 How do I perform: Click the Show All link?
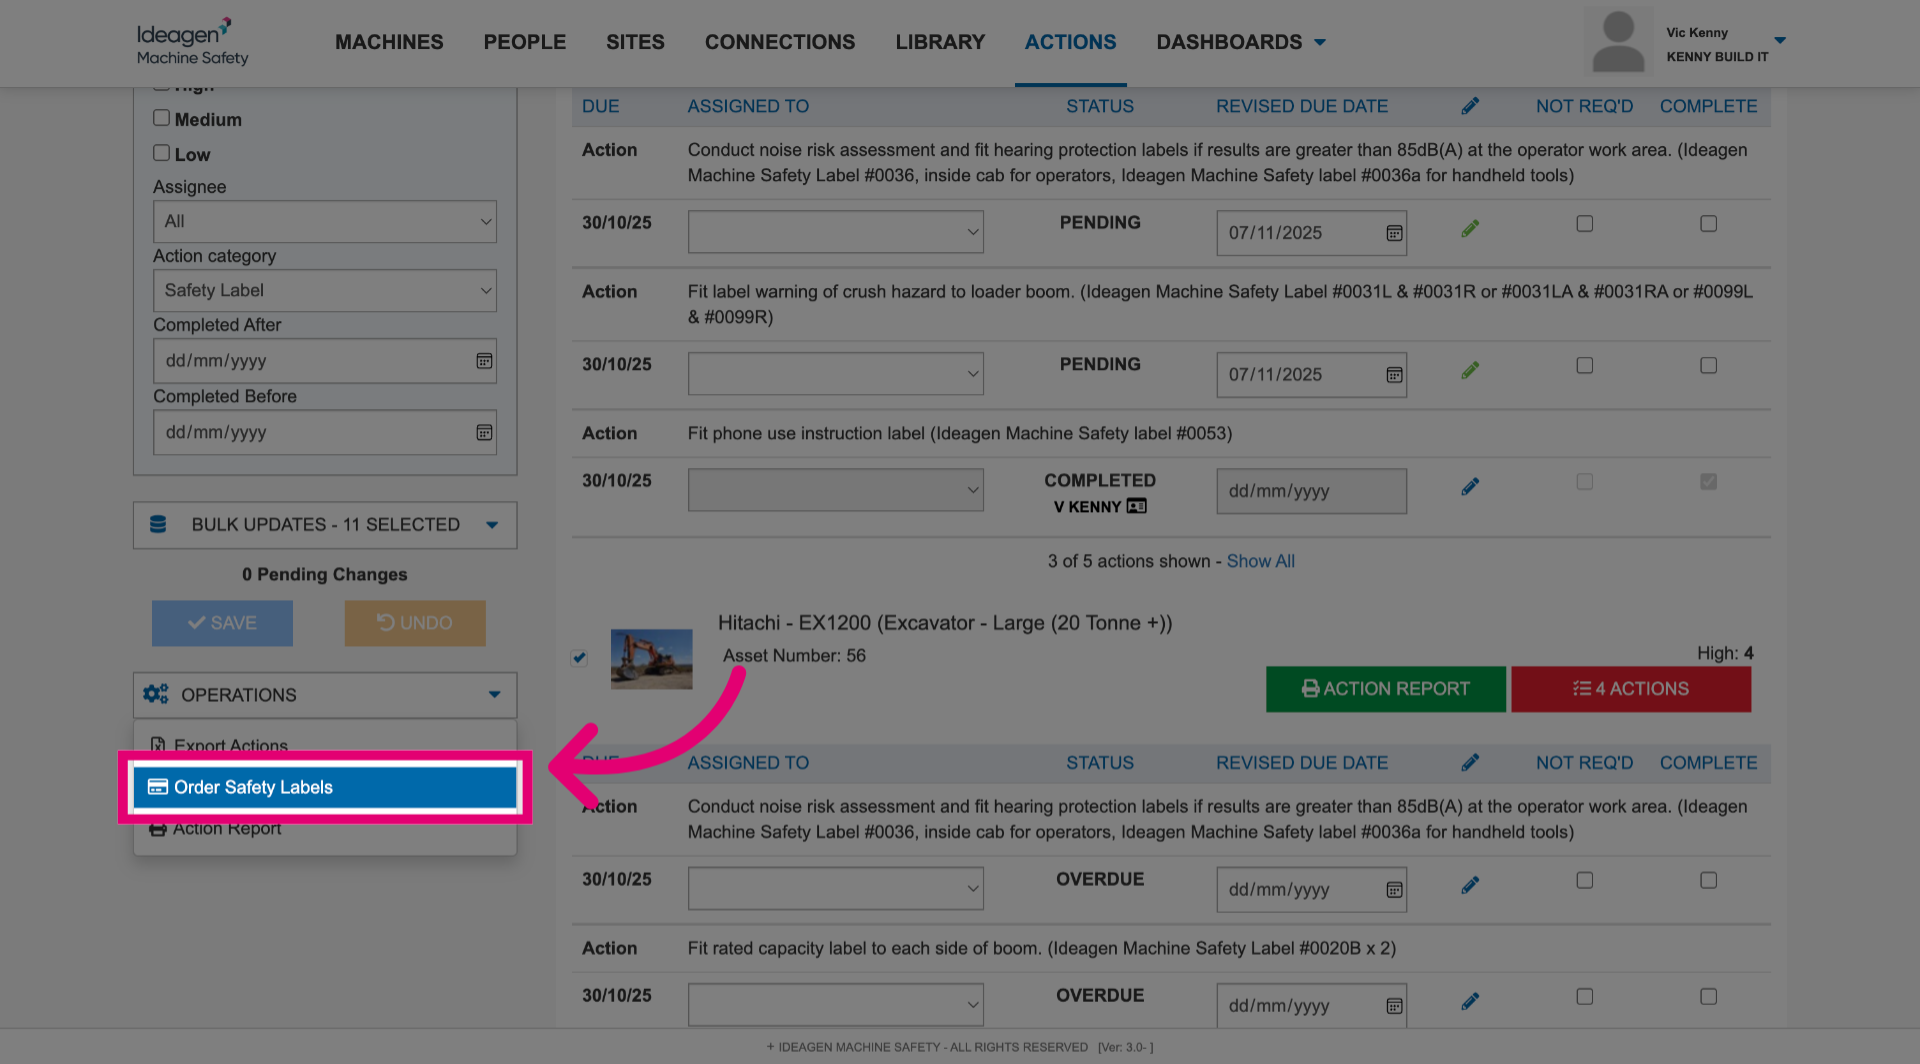(1260, 562)
